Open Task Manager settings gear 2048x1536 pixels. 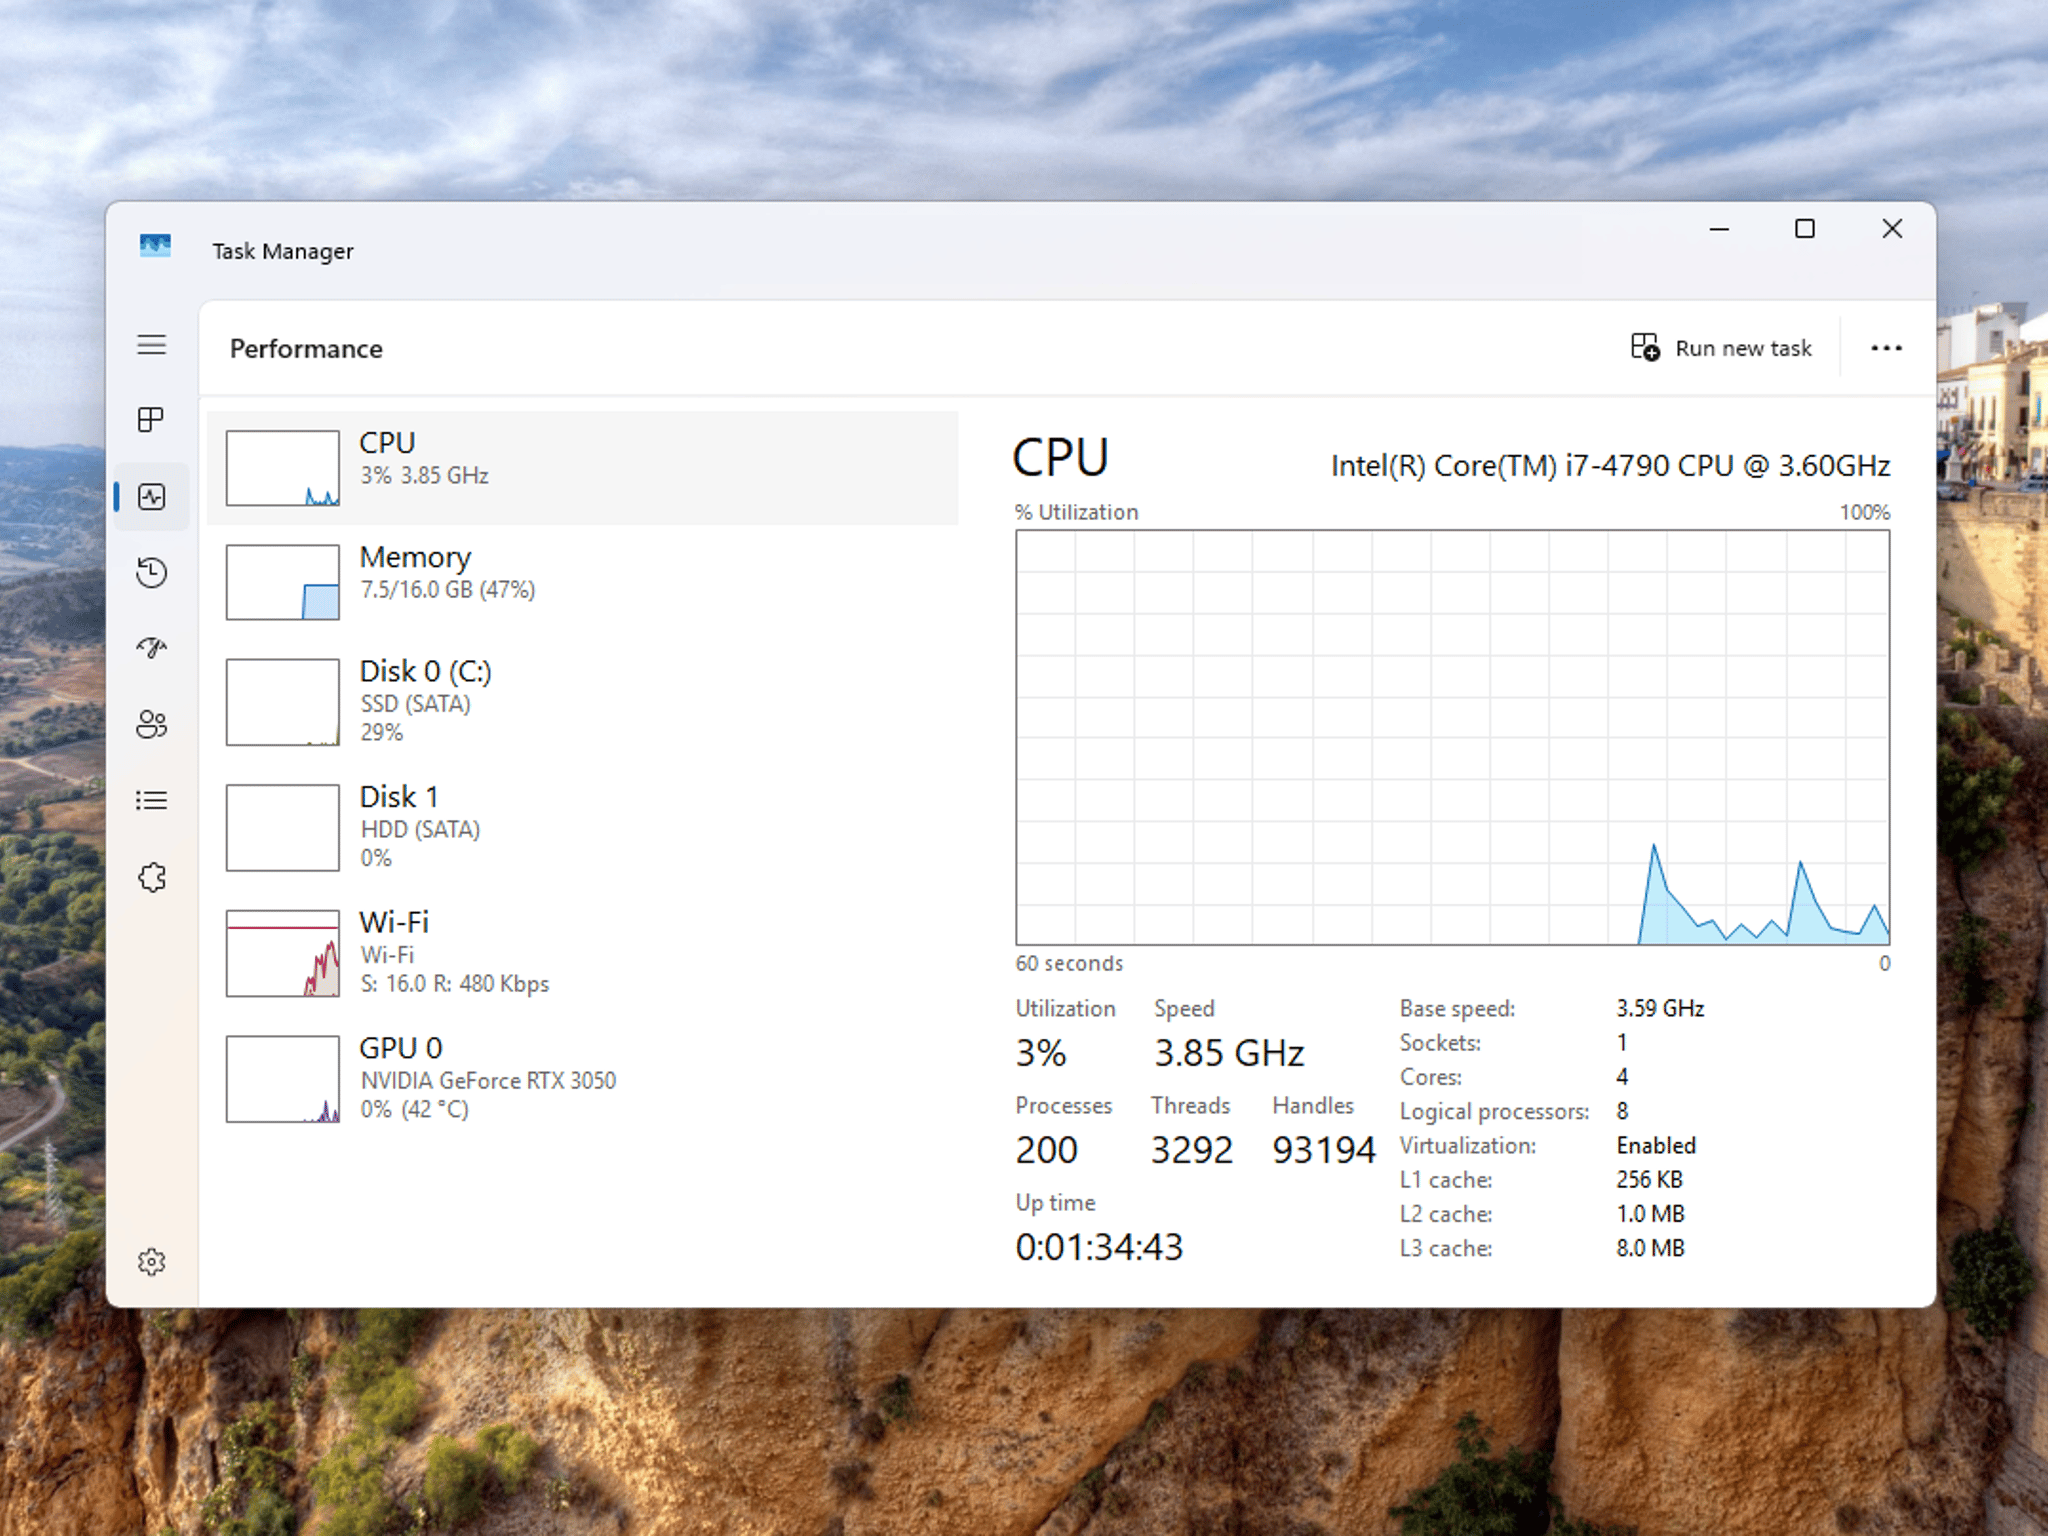pos(152,1262)
